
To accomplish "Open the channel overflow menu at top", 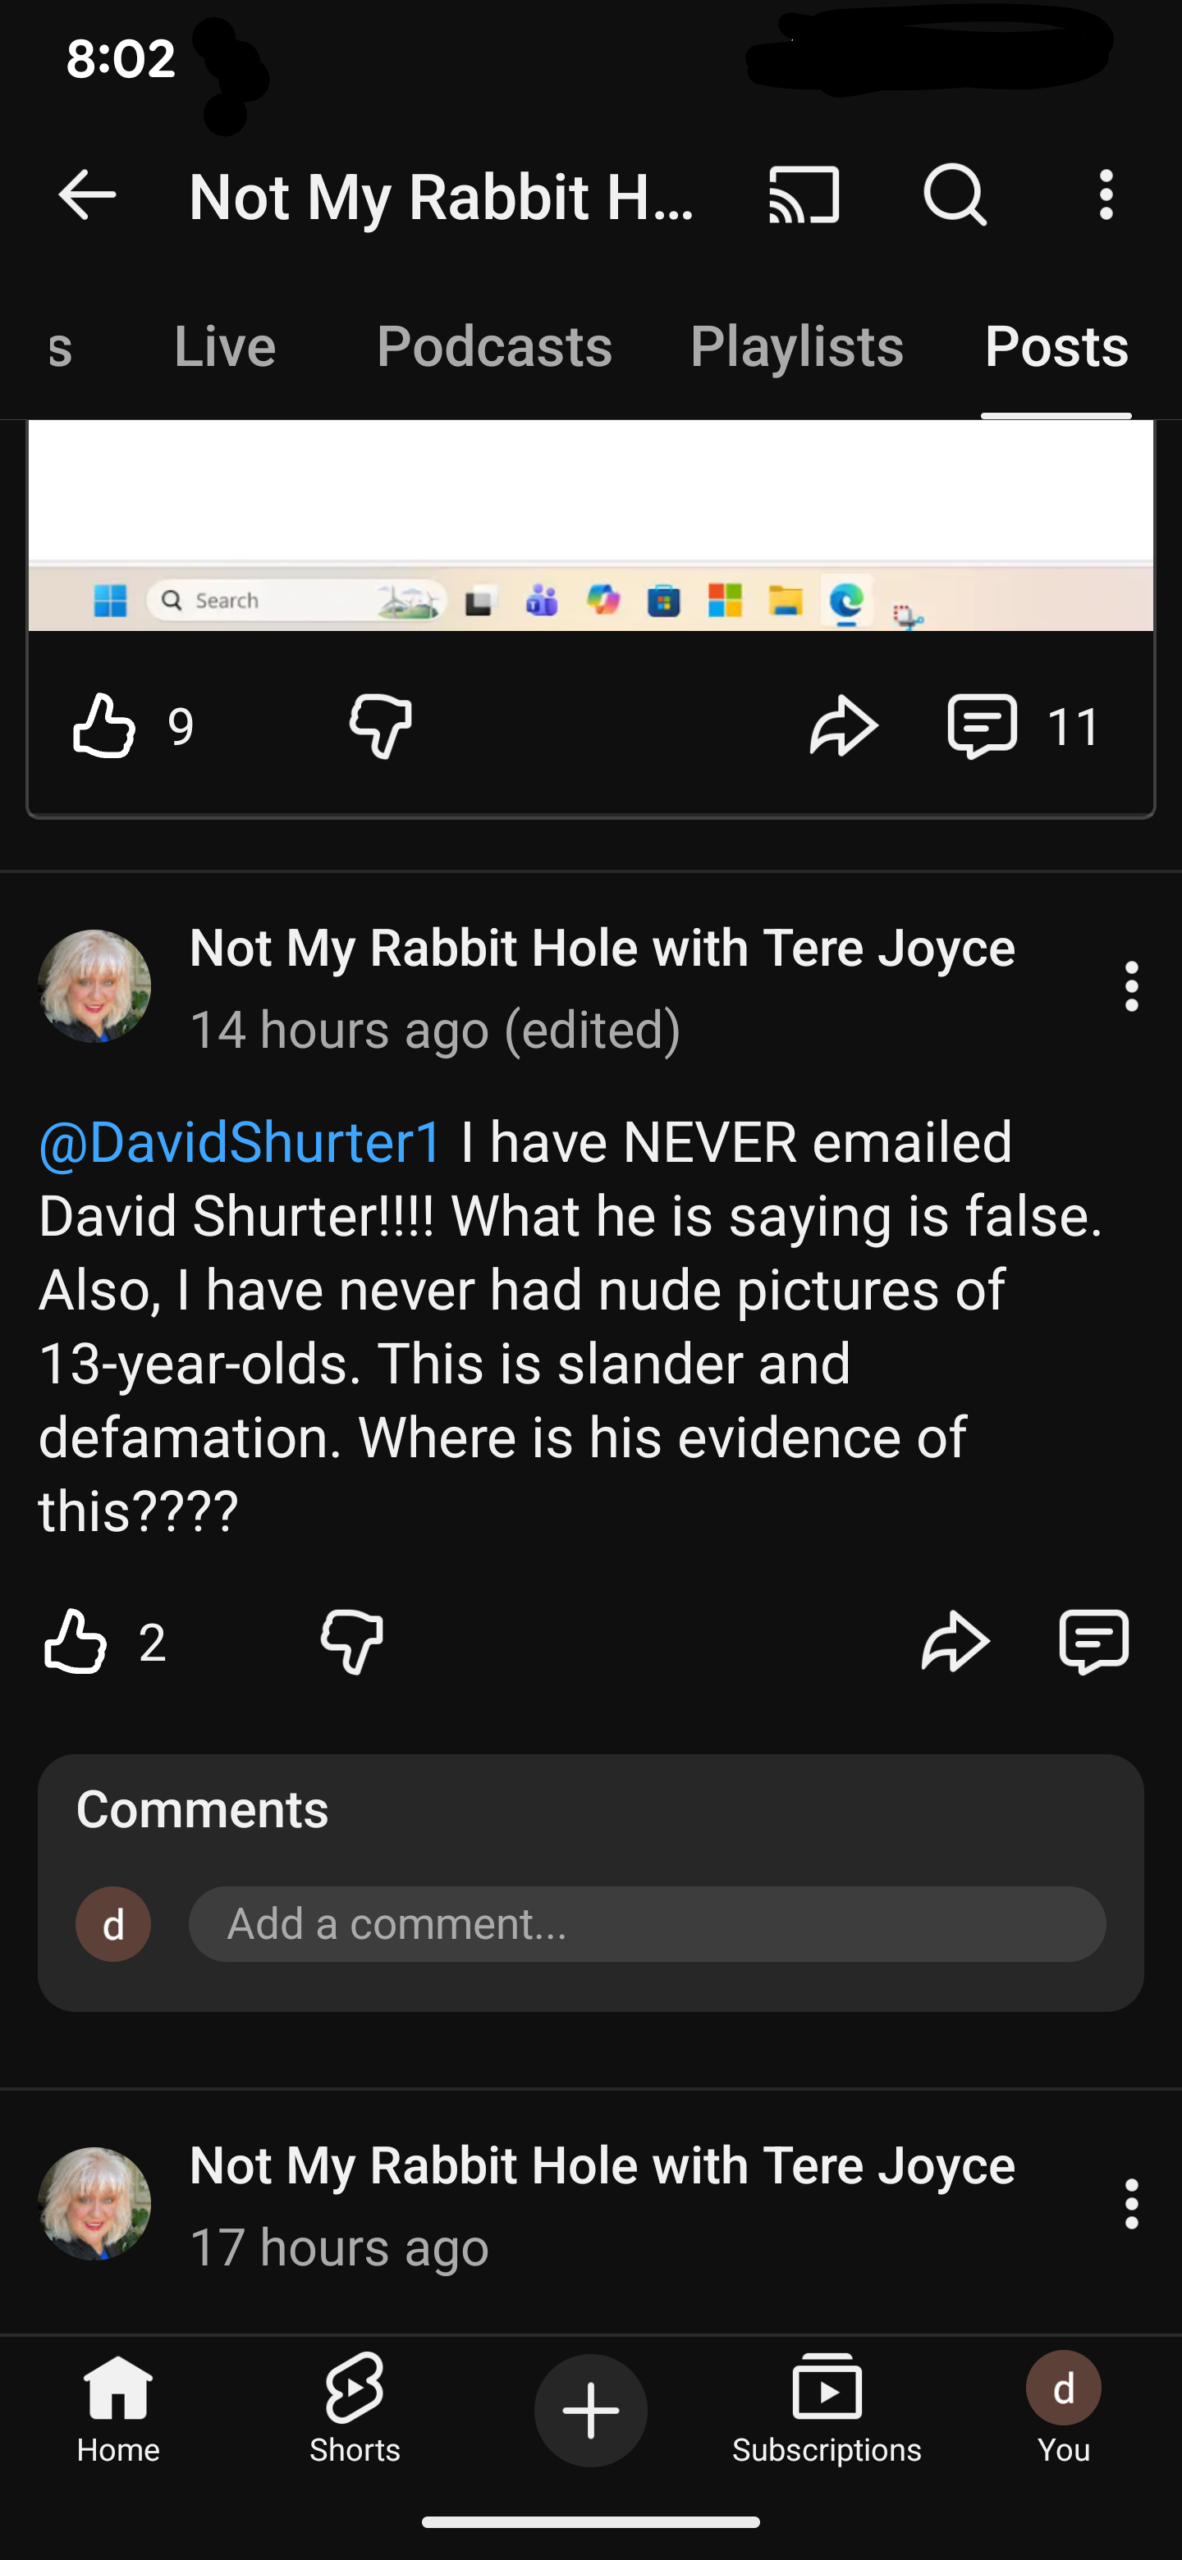I will tap(1105, 195).
